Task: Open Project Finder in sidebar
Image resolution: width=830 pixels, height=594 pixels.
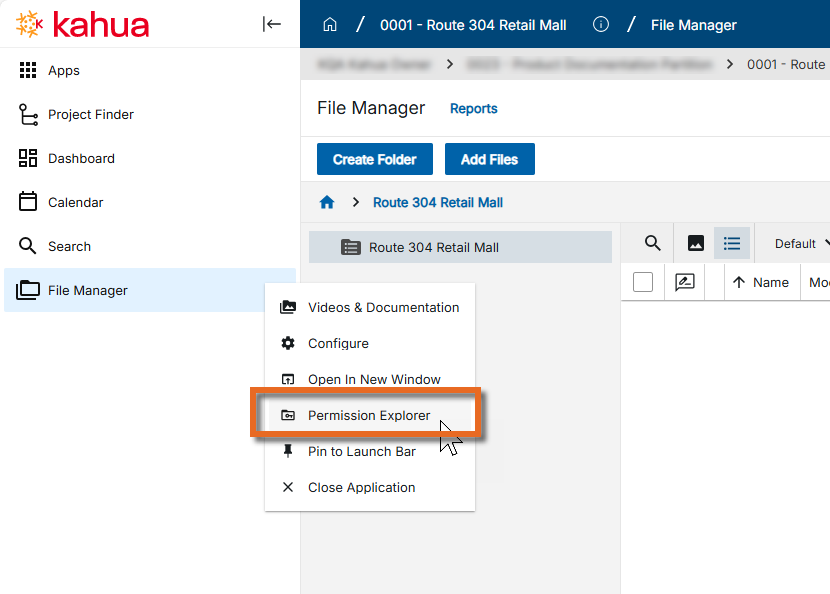Action: [x=90, y=115]
